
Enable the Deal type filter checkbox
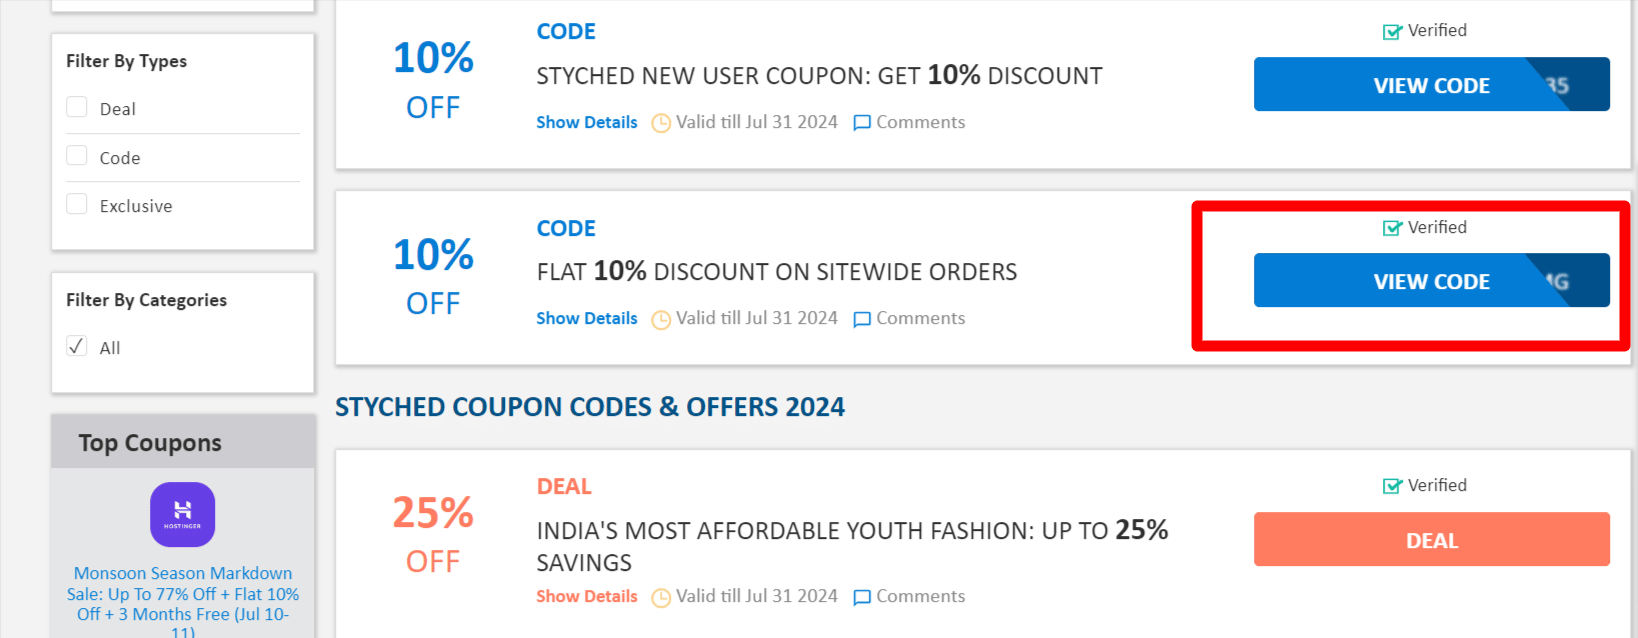coord(77,108)
